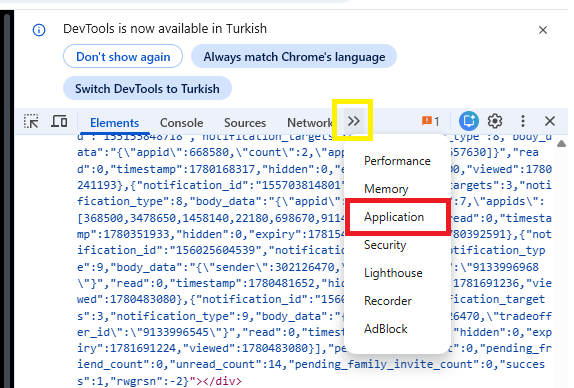The width and height of the screenshot is (574, 388).
Task: Dismiss the language notification banner
Action: coord(543,30)
